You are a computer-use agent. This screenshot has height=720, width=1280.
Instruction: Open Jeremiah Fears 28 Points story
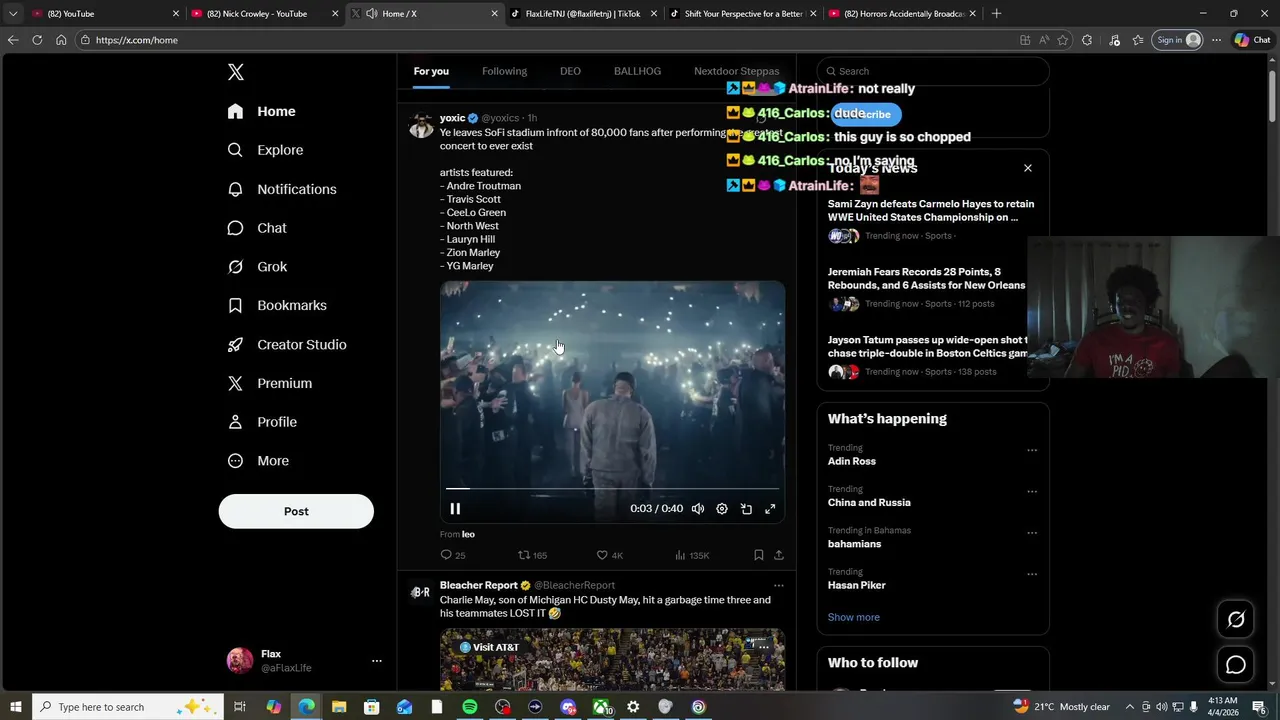[927, 278]
